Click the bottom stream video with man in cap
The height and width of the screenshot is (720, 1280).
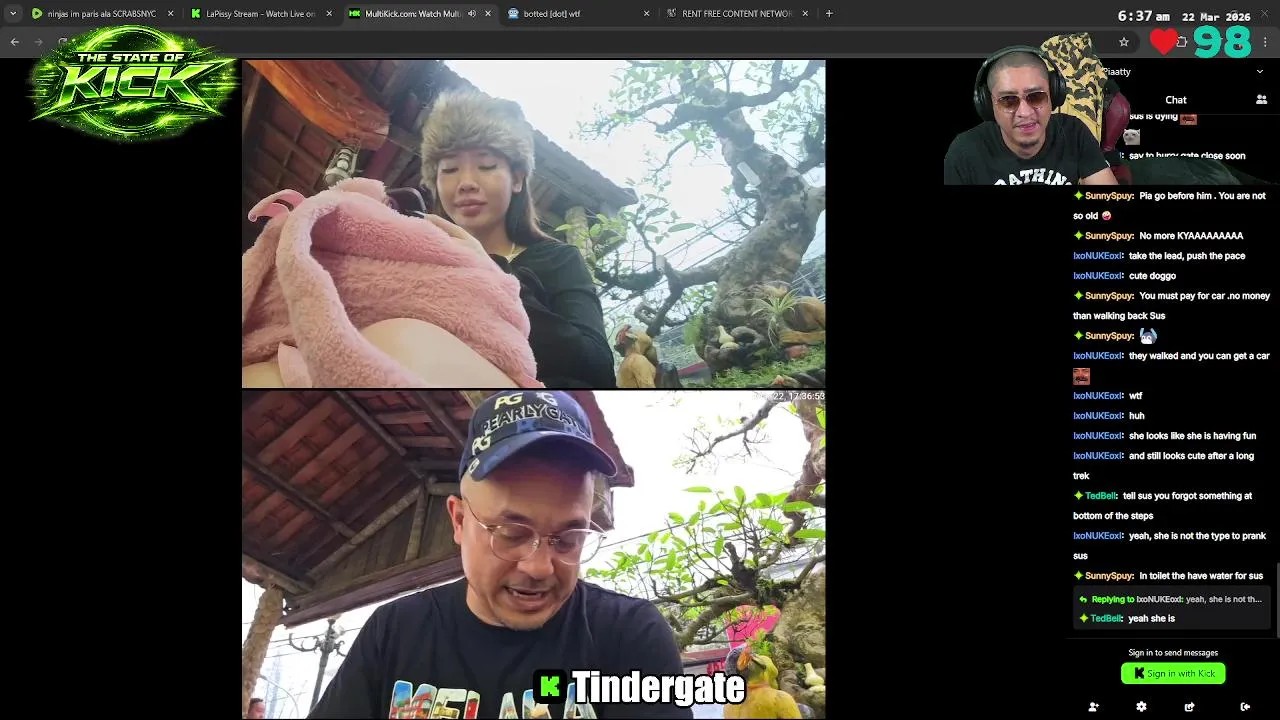[534, 555]
